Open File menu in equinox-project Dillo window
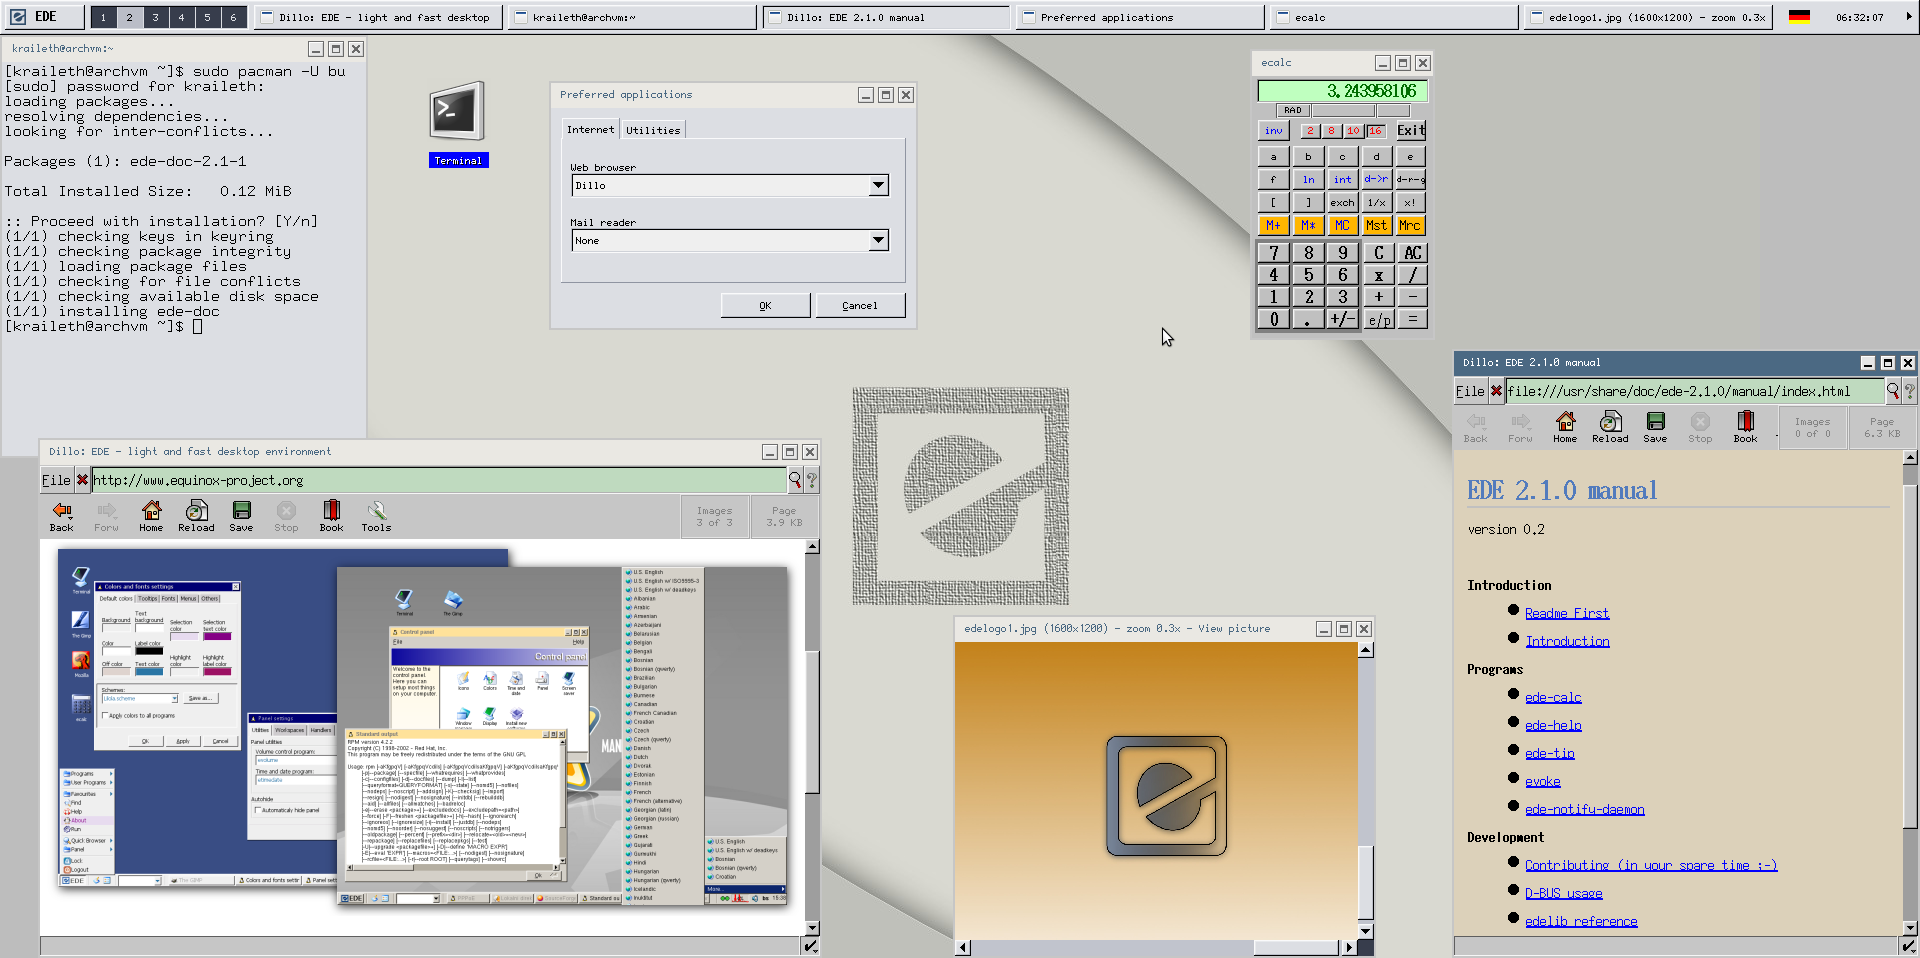The width and height of the screenshot is (1920, 958). pos(56,480)
